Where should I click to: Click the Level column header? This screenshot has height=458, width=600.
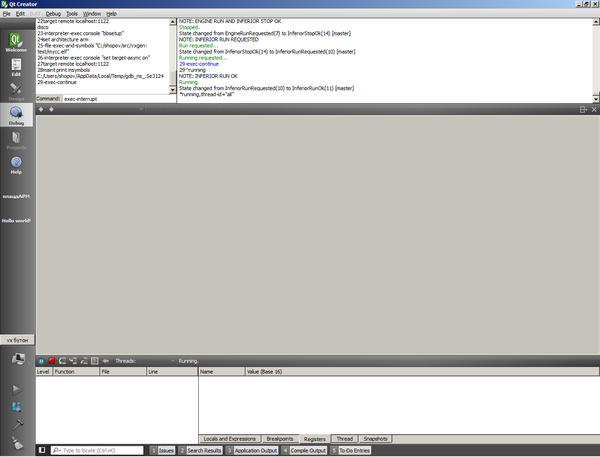click(x=43, y=372)
